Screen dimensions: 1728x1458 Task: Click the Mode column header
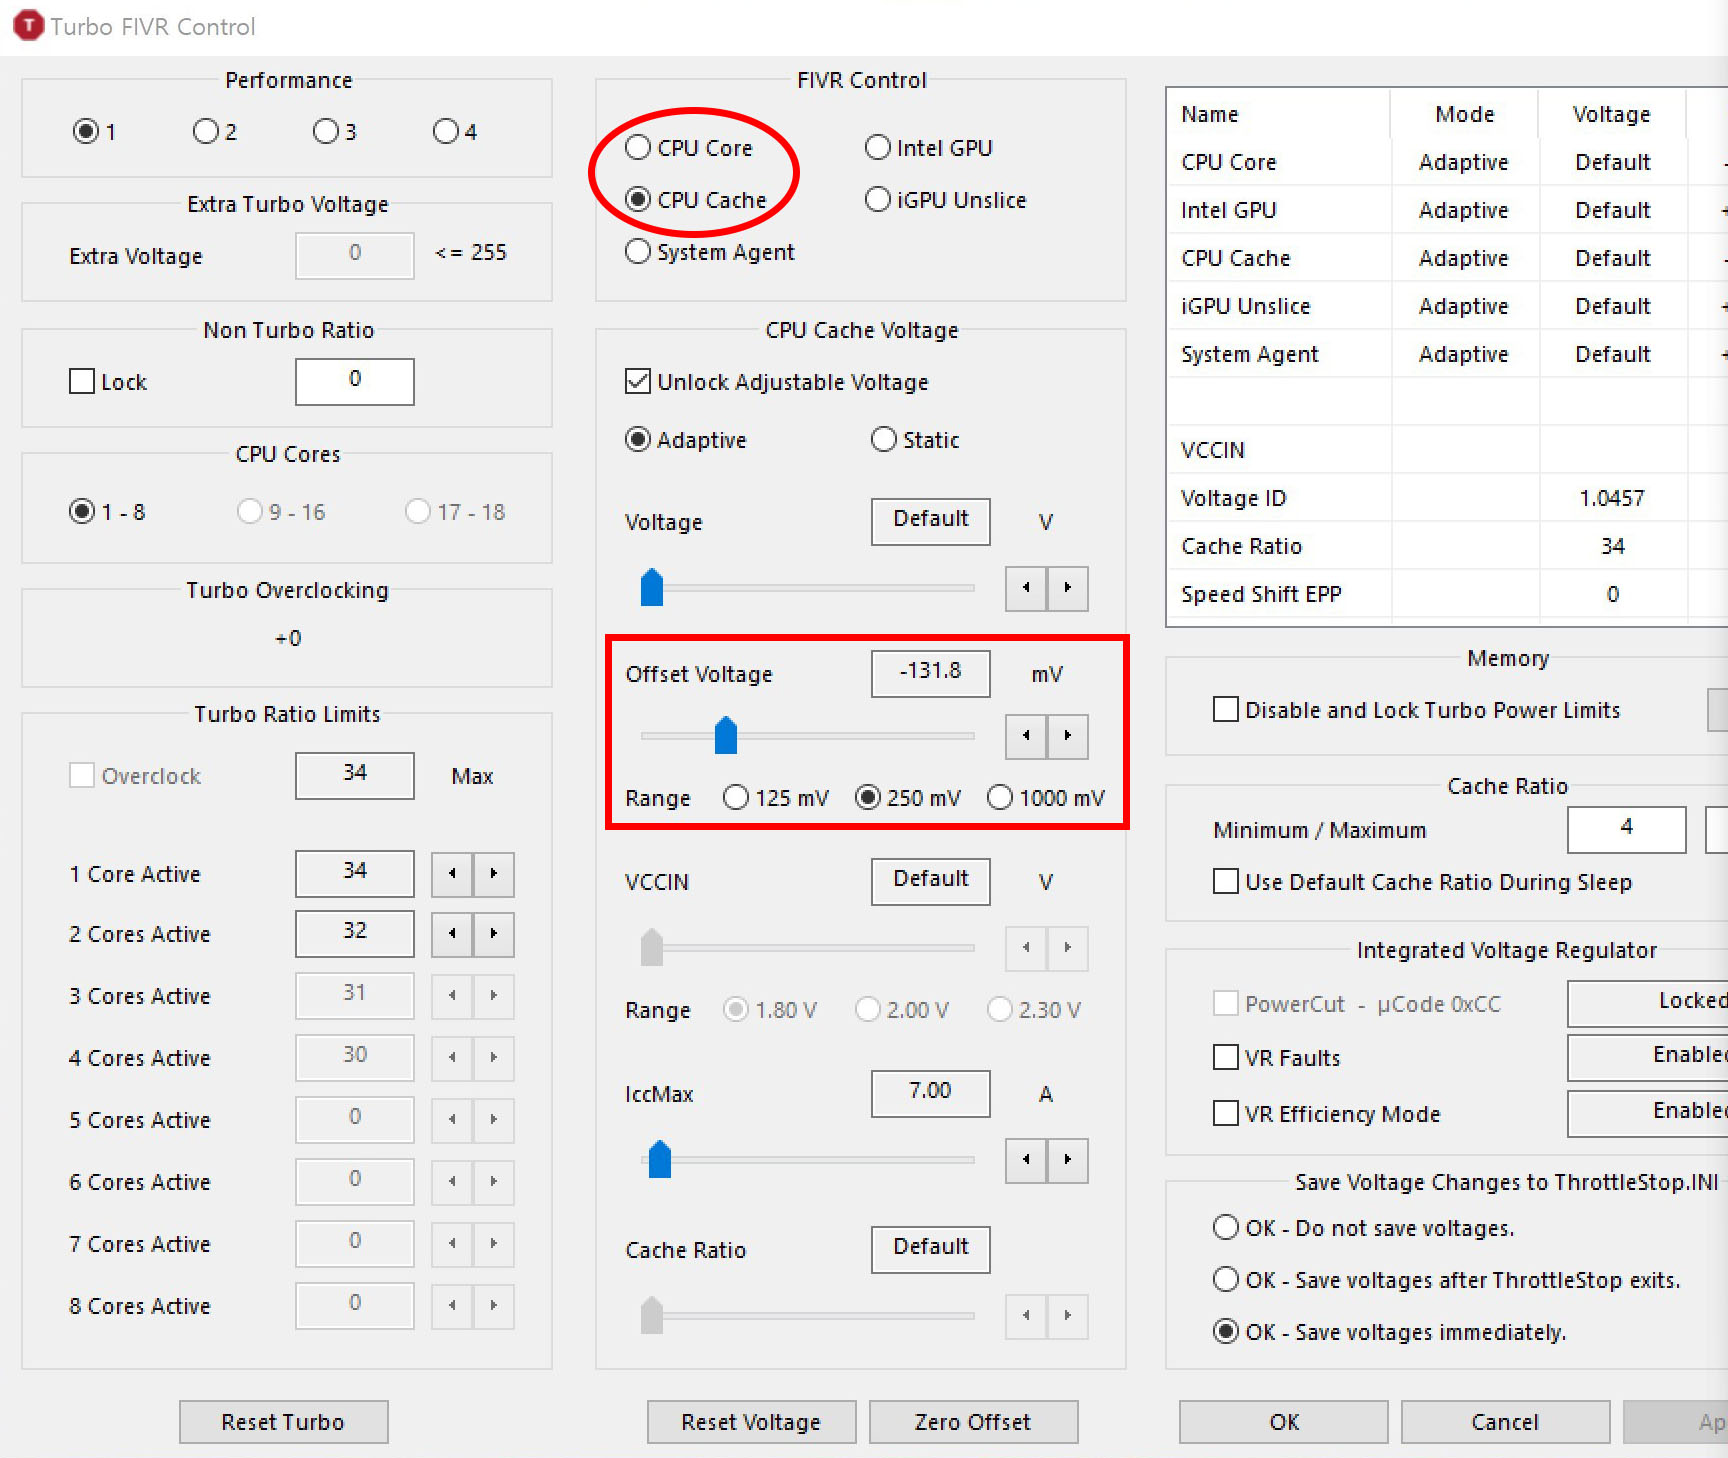(1464, 114)
